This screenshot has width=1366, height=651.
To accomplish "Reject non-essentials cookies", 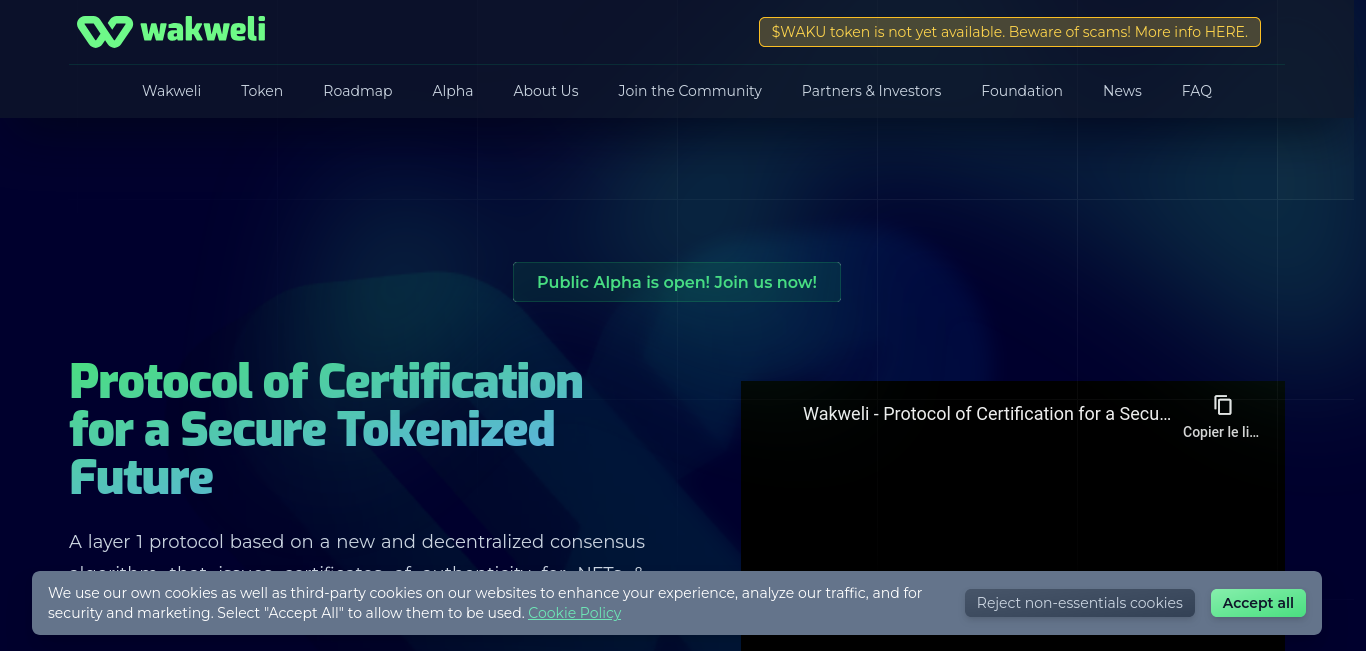I will tap(1080, 603).
